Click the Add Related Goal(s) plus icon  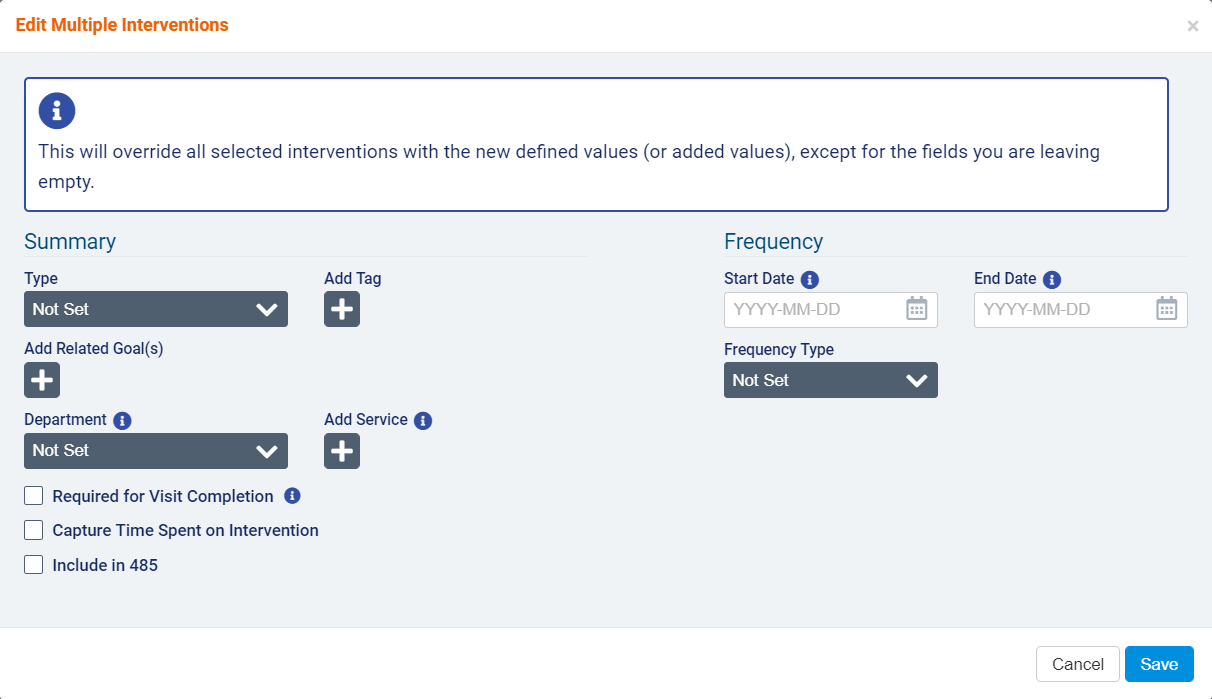(42, 380)
